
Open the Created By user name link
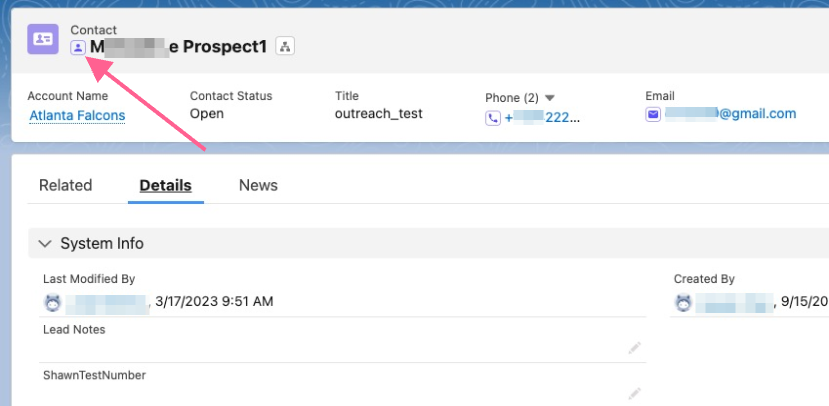pos(734,303)
